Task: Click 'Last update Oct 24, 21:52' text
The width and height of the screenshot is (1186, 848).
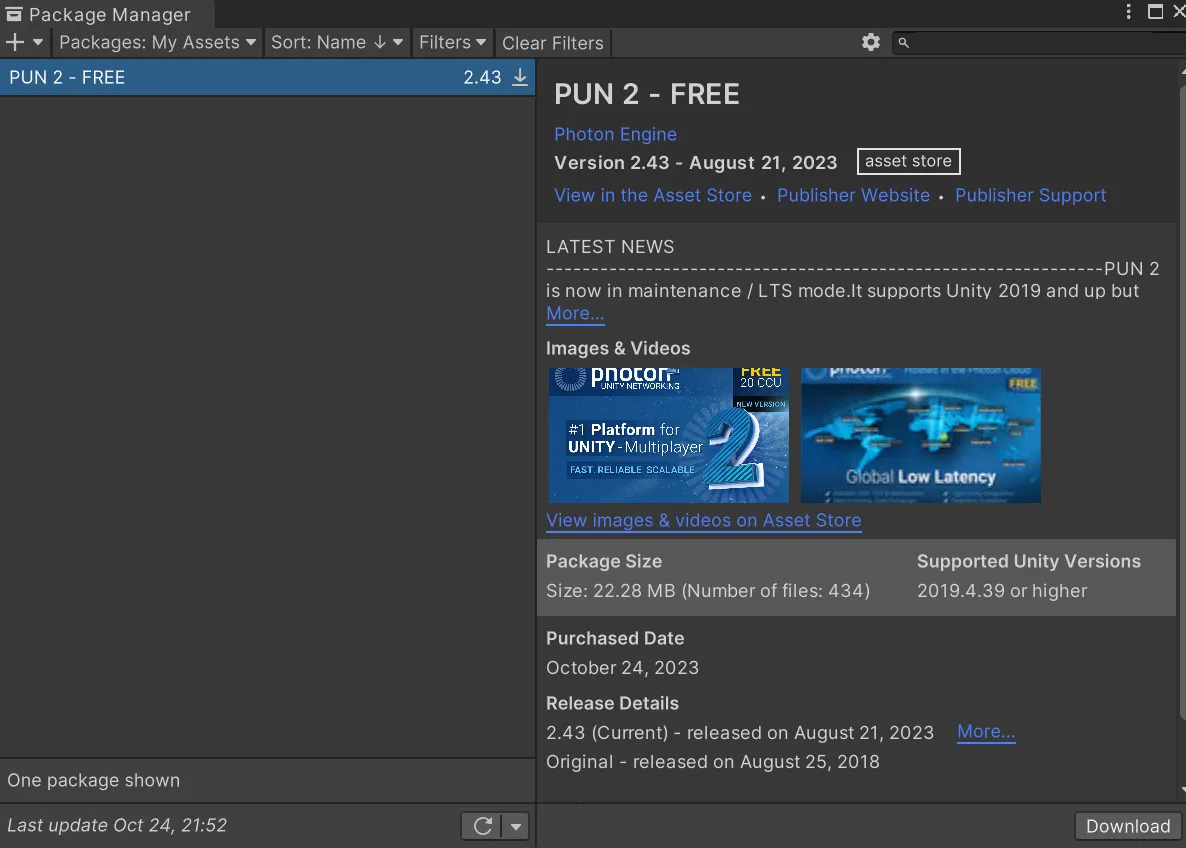Action: (117, 825)
